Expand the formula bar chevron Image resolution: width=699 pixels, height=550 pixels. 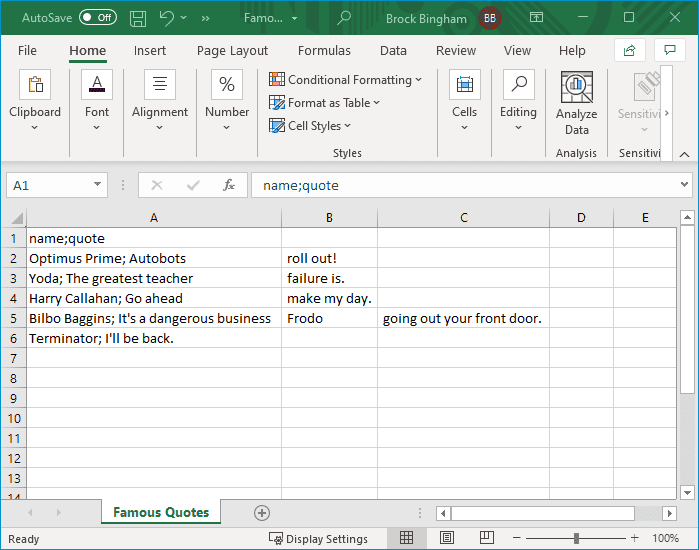[x=684, y=184]
